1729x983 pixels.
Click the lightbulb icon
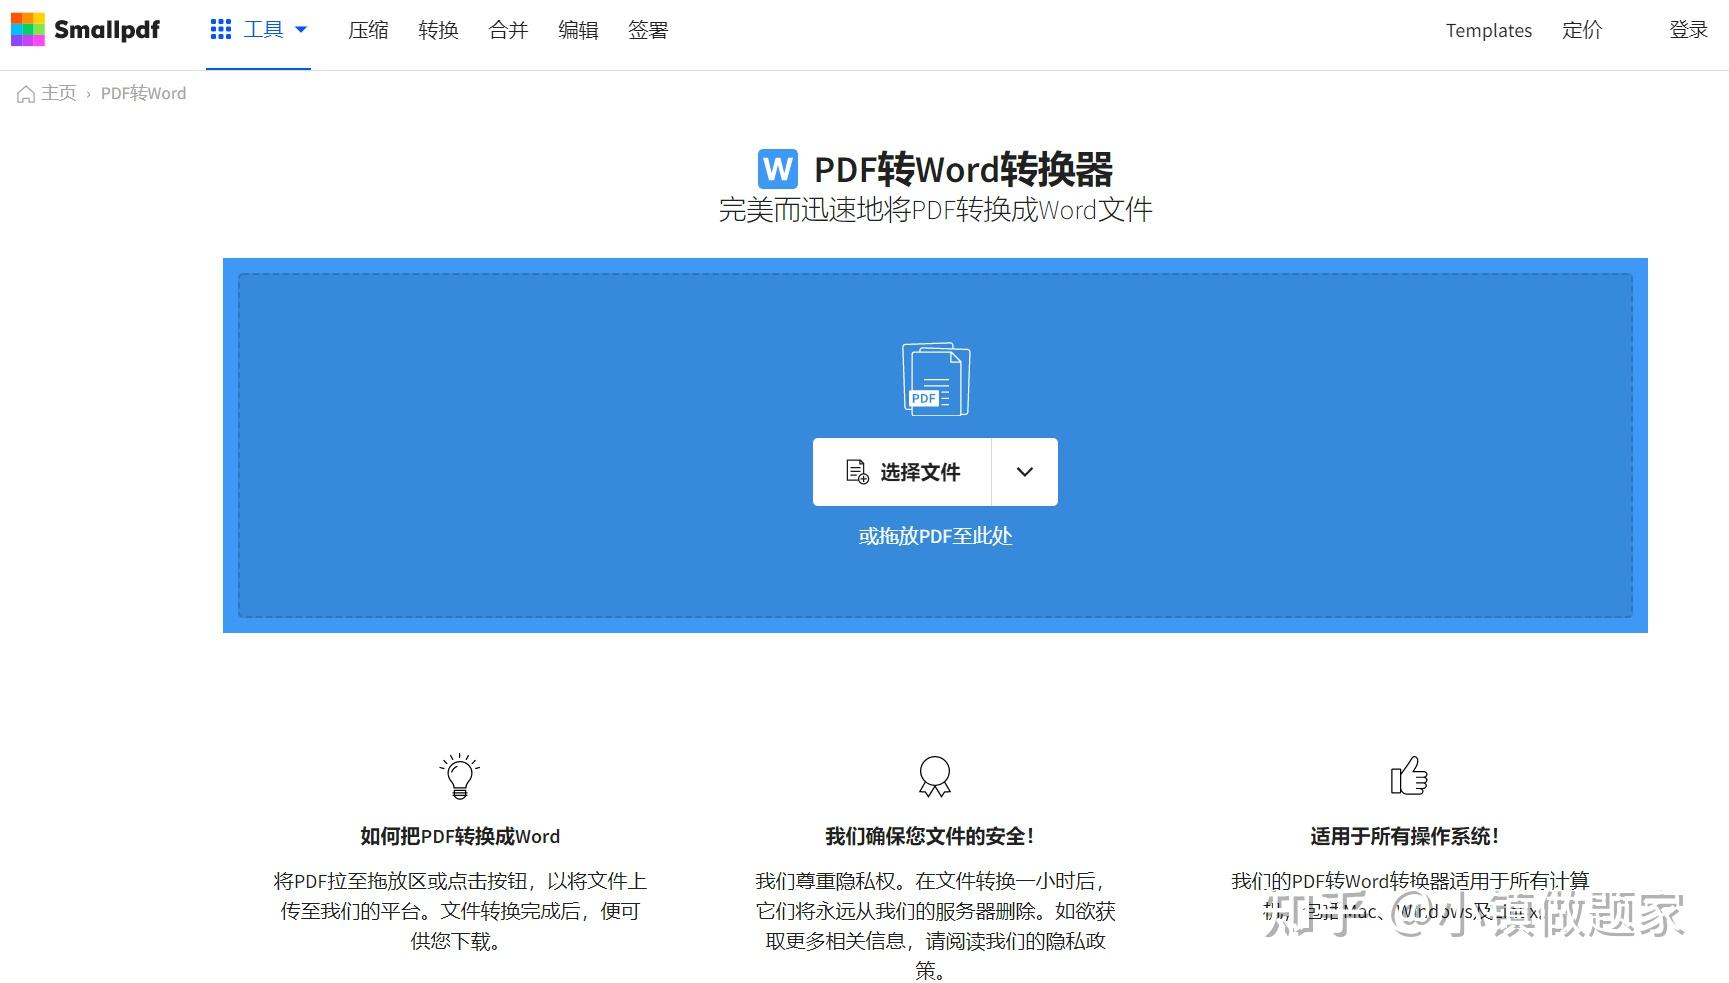(x=460, y=776)
